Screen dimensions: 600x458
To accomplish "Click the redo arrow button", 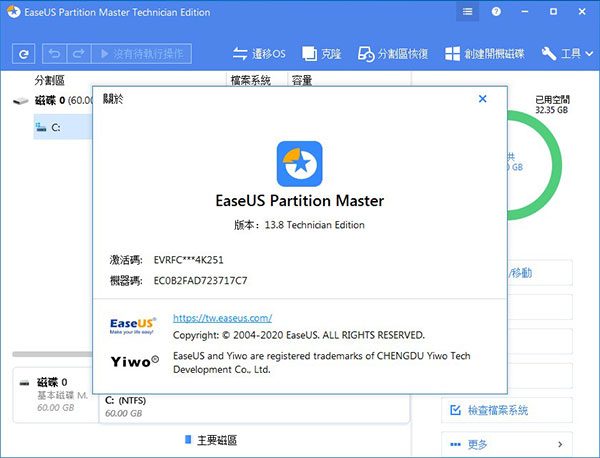I will pyautogui.click(x=79, y=54).
